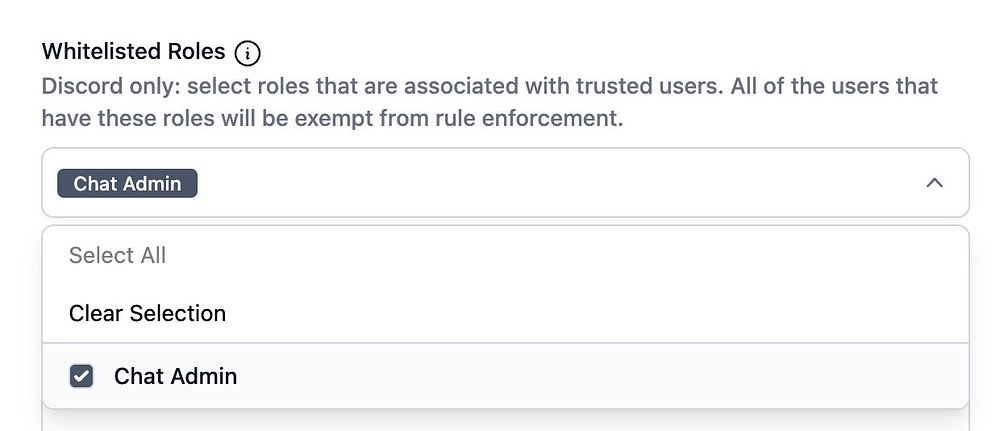Click blank space right of Select All
The image size is (1000, 431).
click(x=550, y=255)
